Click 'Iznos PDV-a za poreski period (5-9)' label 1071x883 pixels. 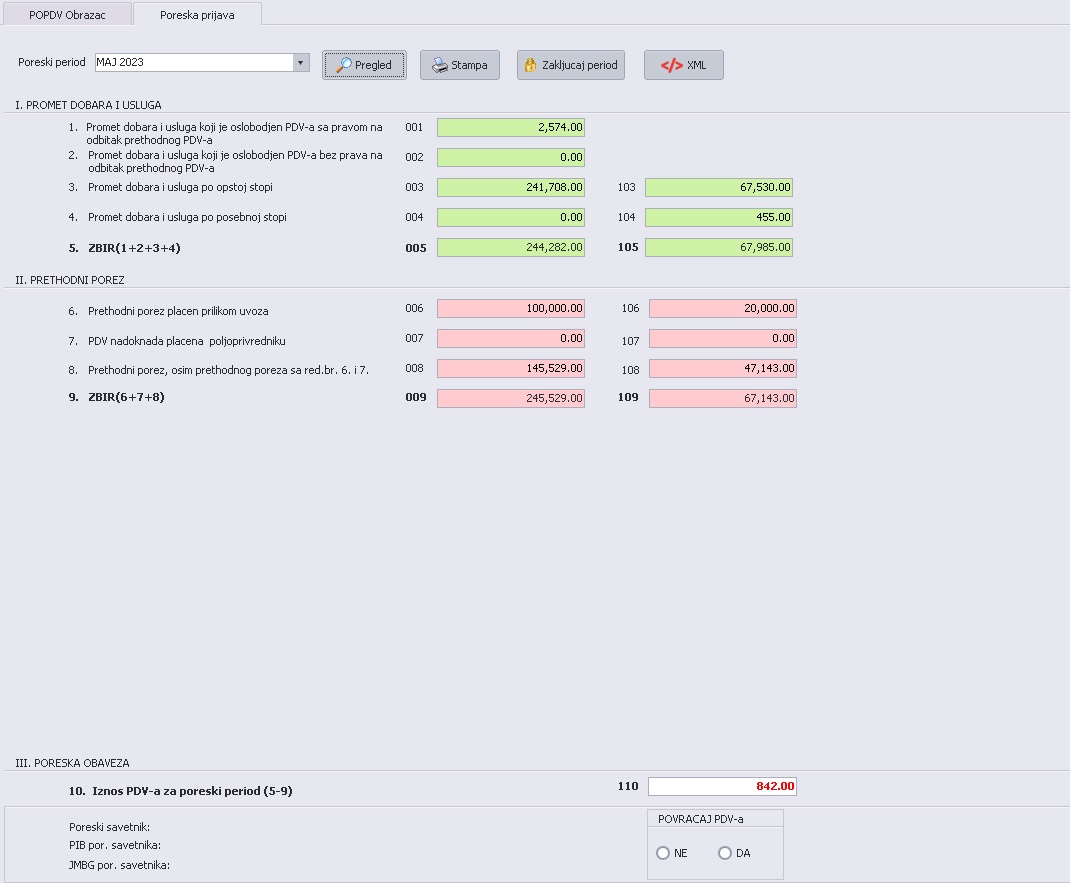(x=193, y=791)
